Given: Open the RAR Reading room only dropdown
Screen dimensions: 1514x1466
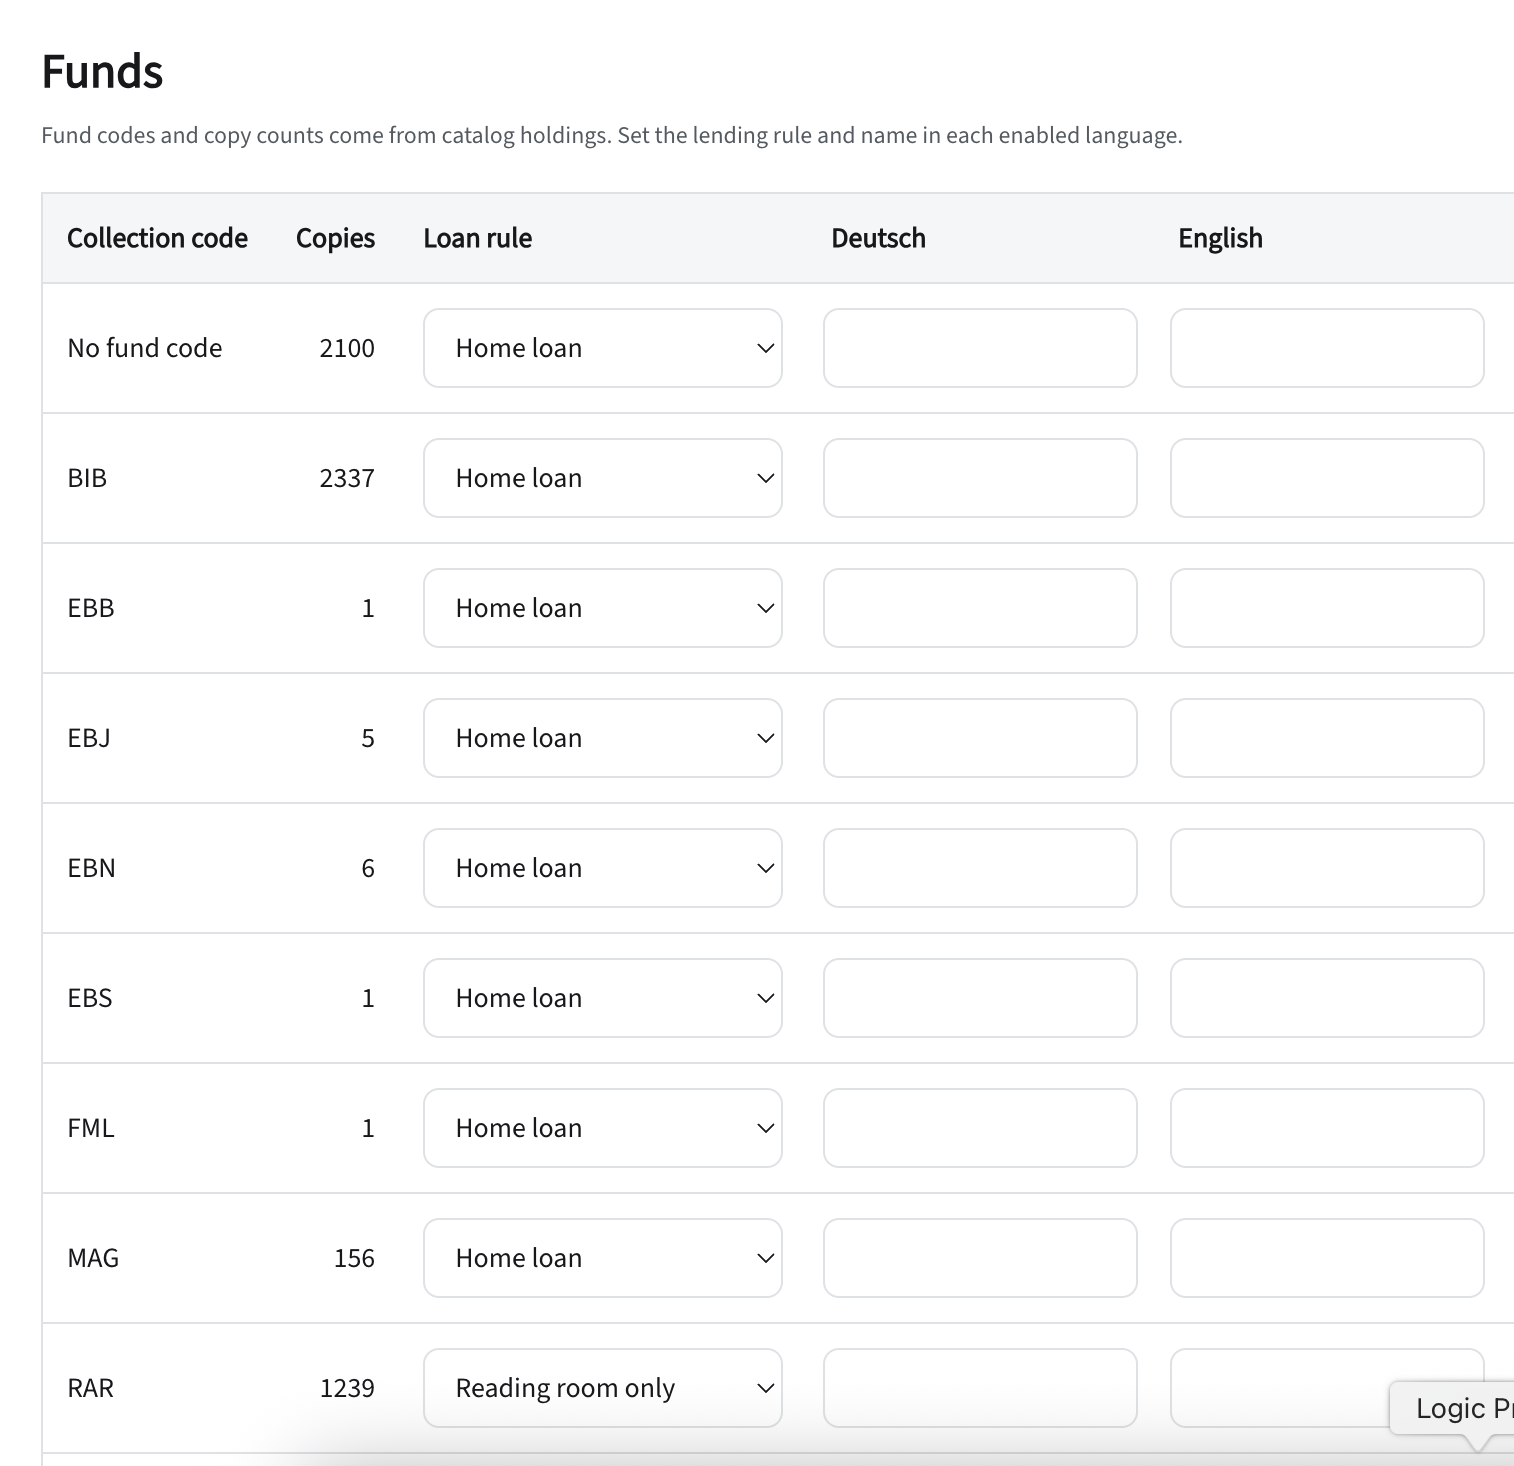Looking at the screenshot, I should (603, 1388).
